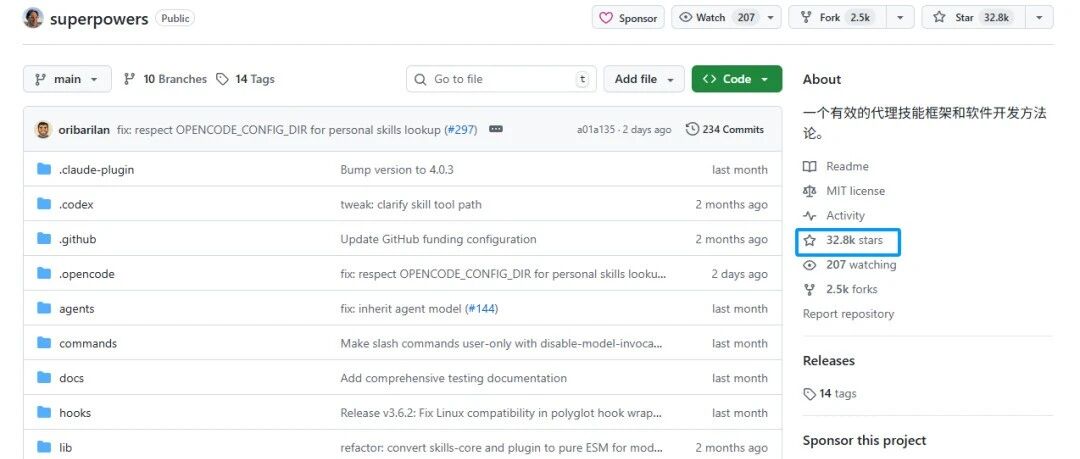The width and height of the screenshot is (1080, 459).
Task: Click the branch icon beside 10 Branches
Action: (x=129, y=79)
